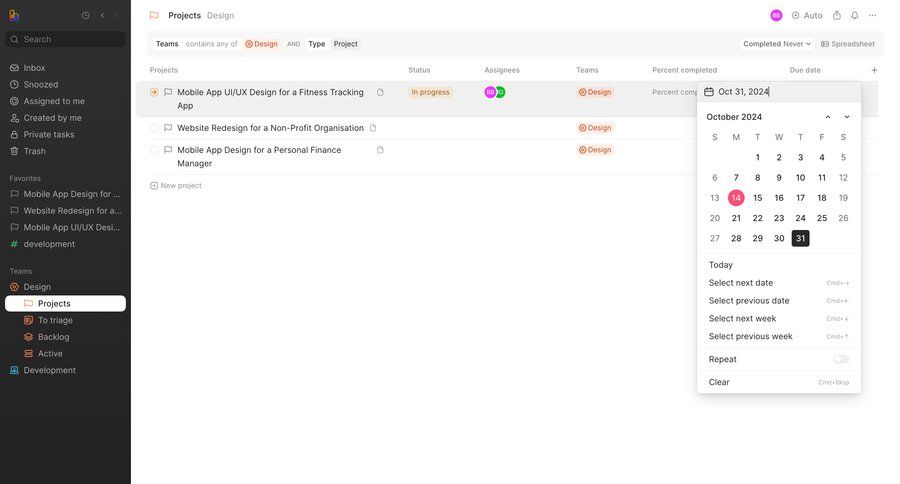
Task: Choose Select next date
Action: click(779, 282)
